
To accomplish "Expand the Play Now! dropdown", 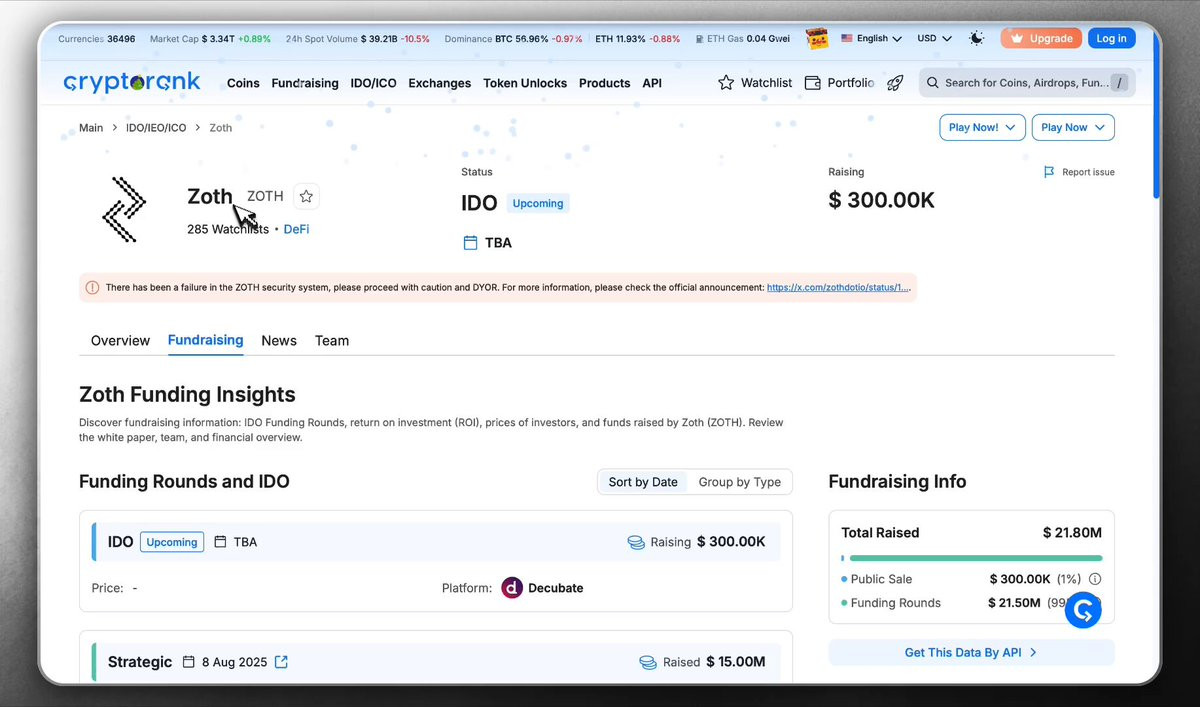I will click(982, 127).
